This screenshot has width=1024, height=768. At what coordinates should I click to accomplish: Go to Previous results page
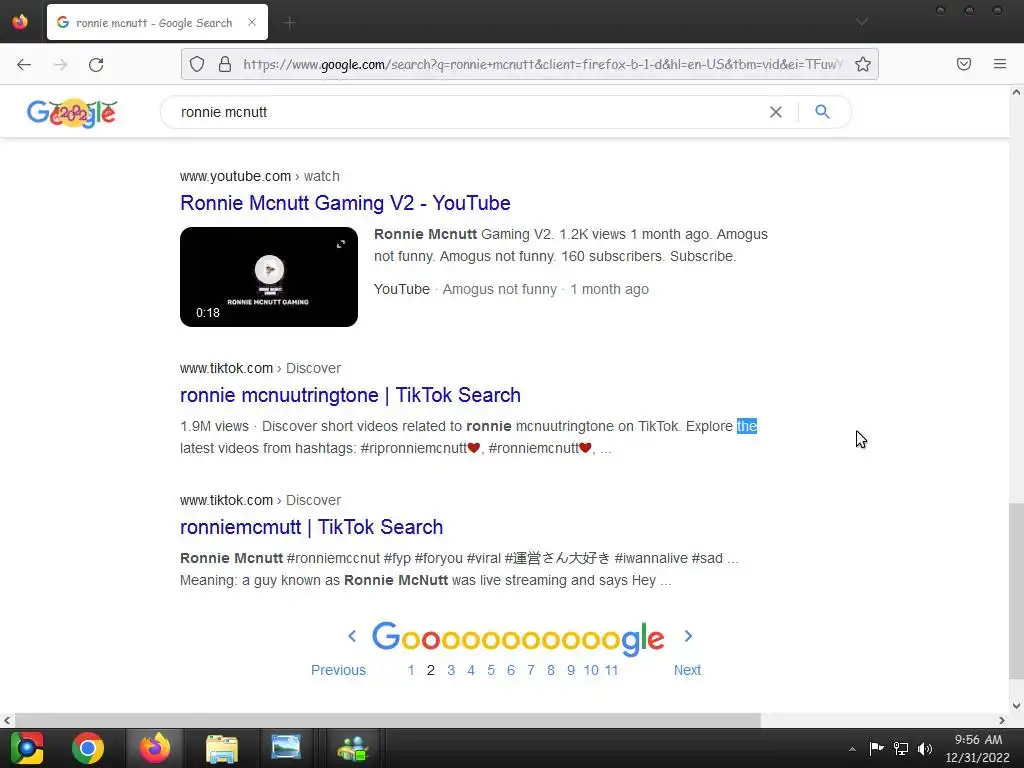pyautogui.click(x=338, y=670)
